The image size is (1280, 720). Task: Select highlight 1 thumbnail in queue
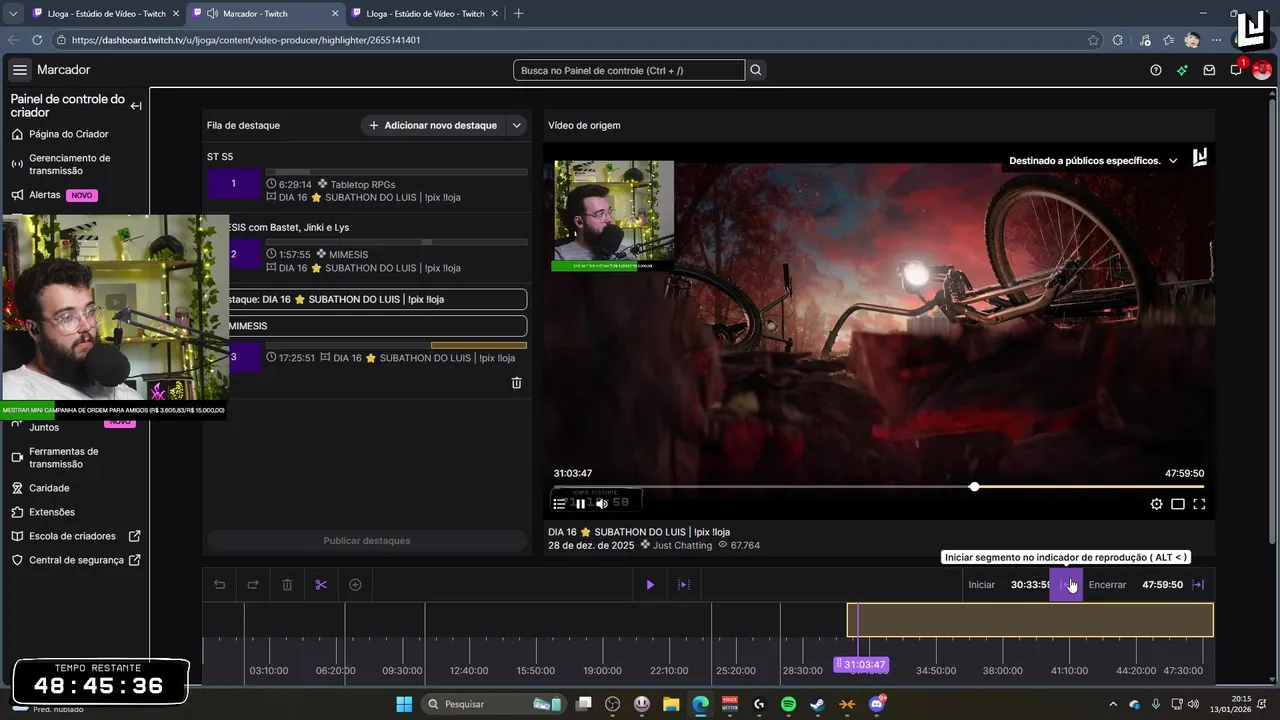point(234,184)
